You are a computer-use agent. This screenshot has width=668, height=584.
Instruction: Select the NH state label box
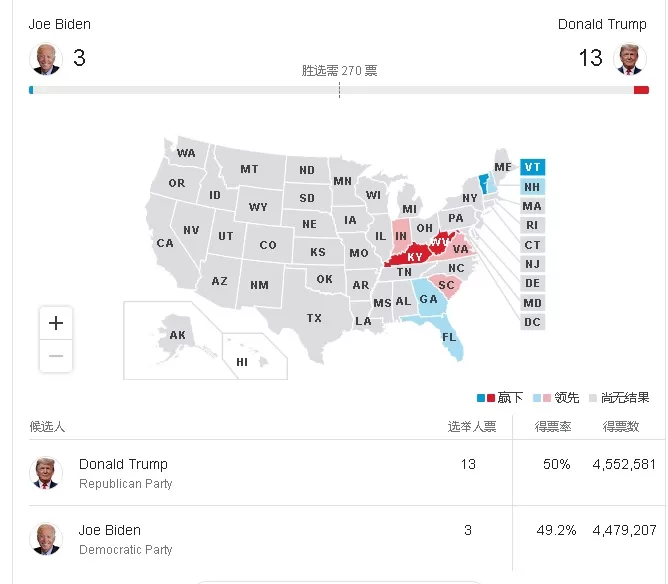coord(533,187)
